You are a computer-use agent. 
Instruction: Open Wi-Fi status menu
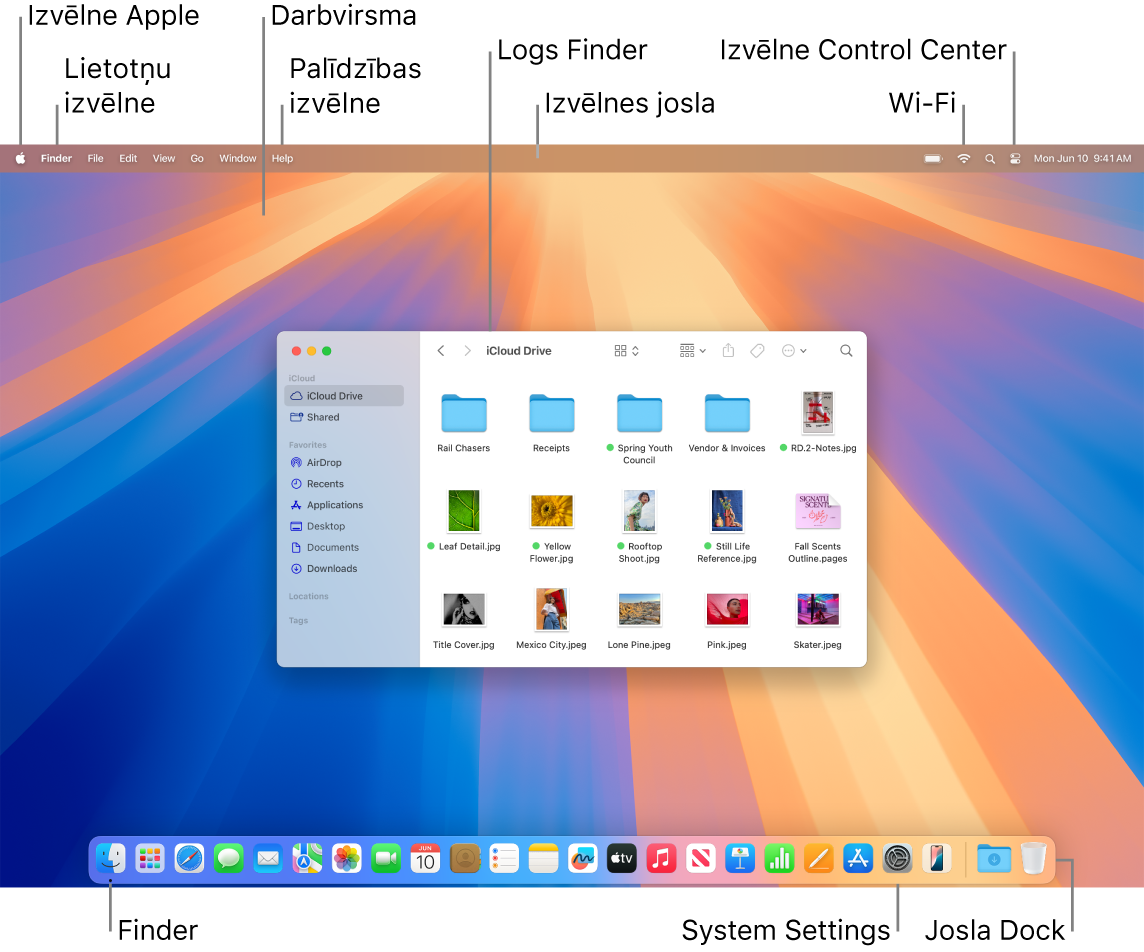[964, 158]
